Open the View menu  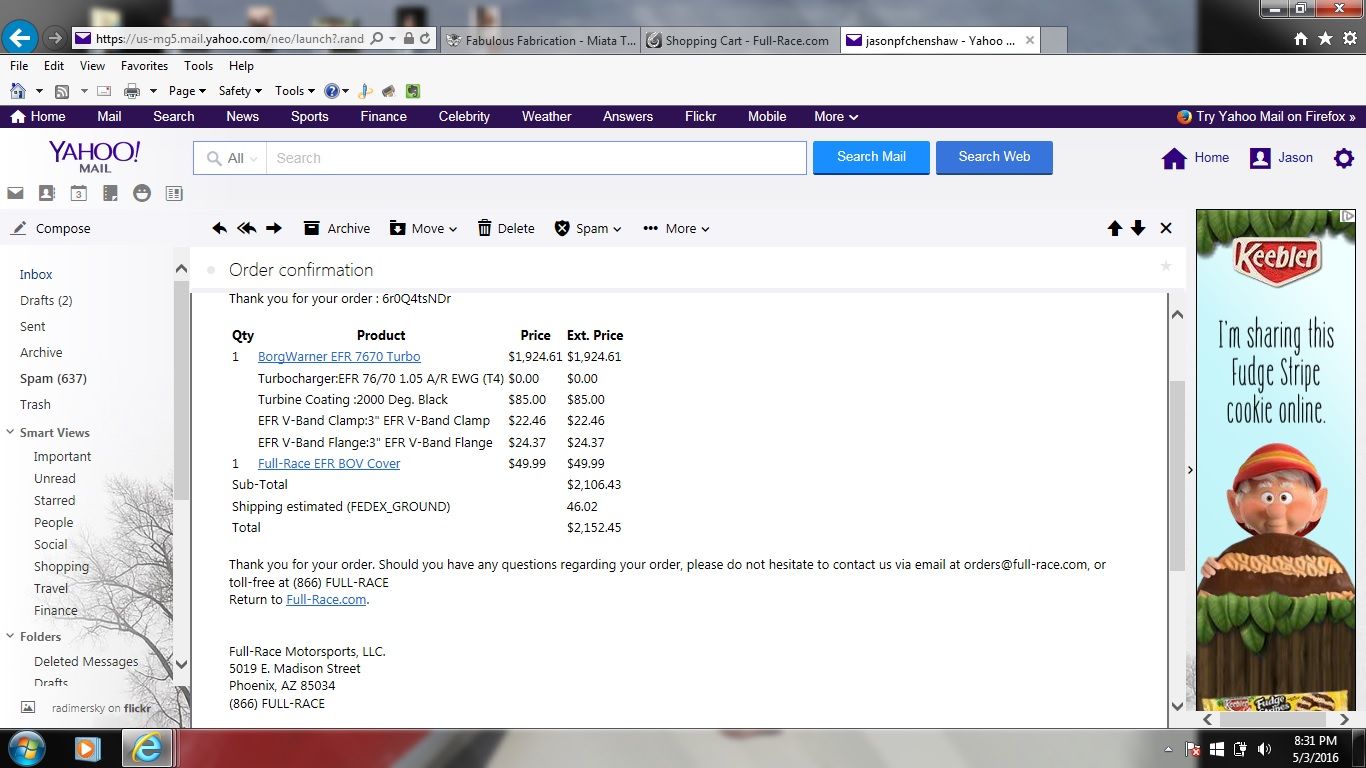(92, 66)
